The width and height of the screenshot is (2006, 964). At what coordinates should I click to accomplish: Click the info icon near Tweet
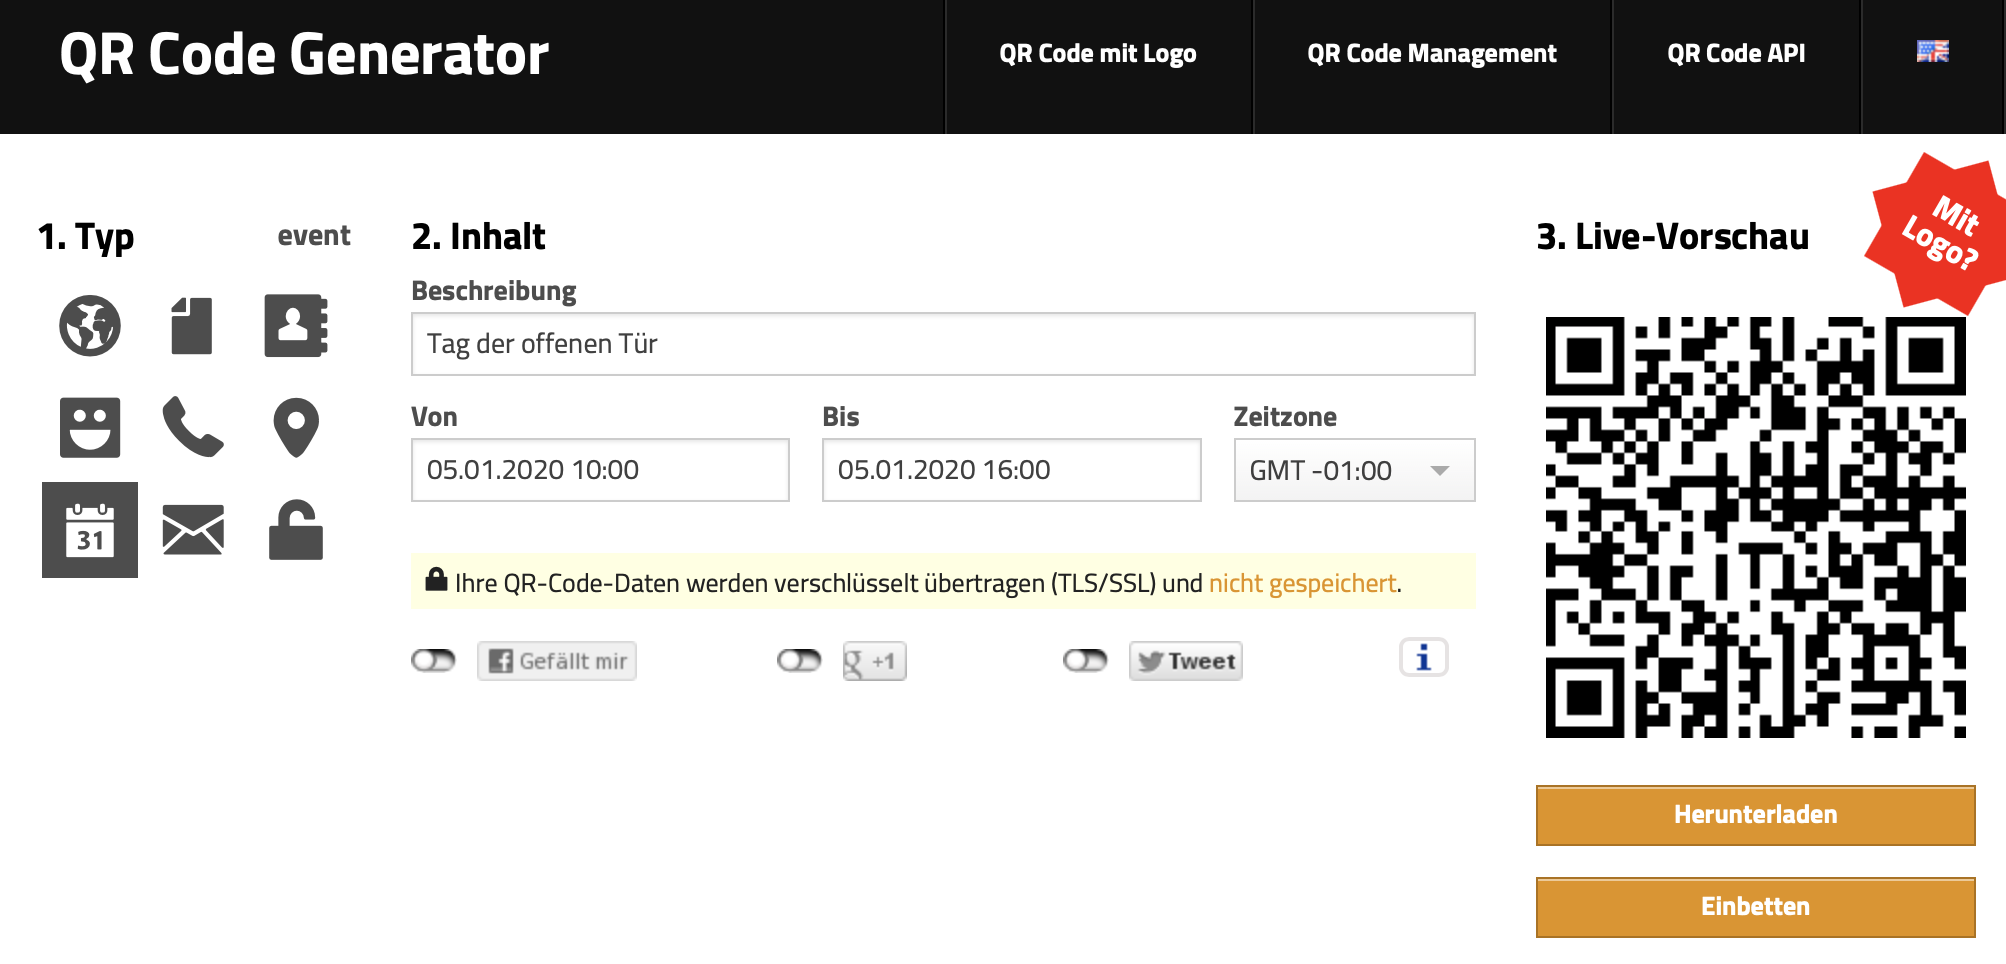coord(1423,657)
